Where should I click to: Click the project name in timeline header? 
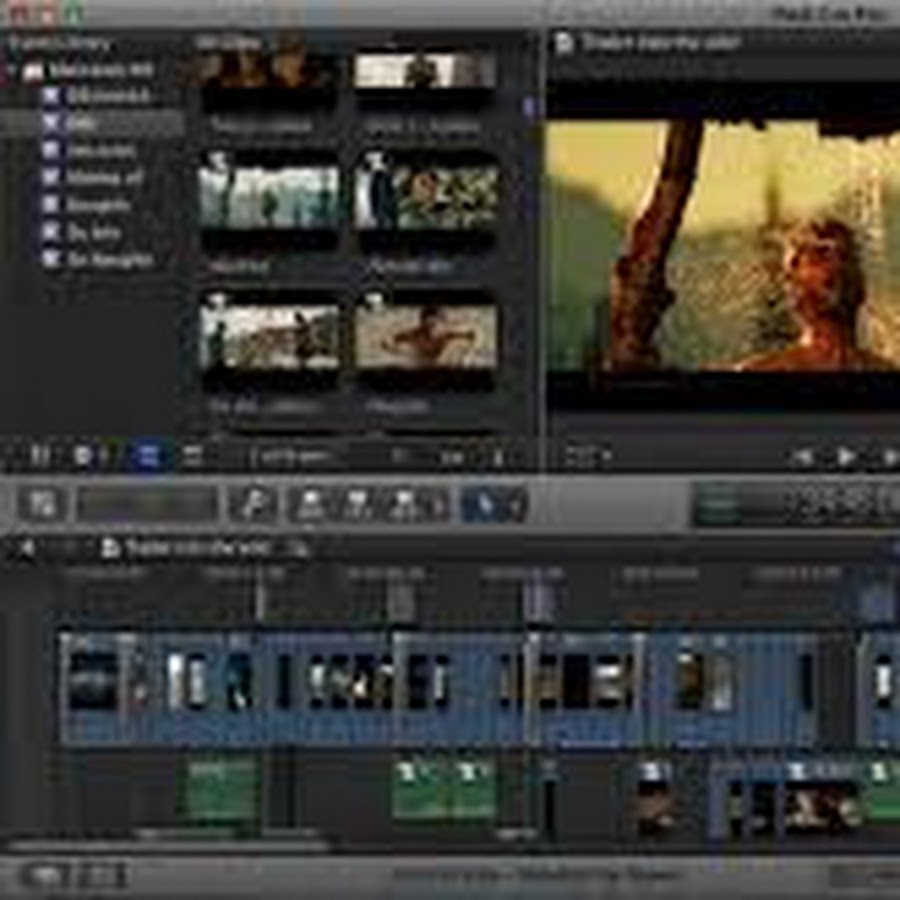click(197, 549)
